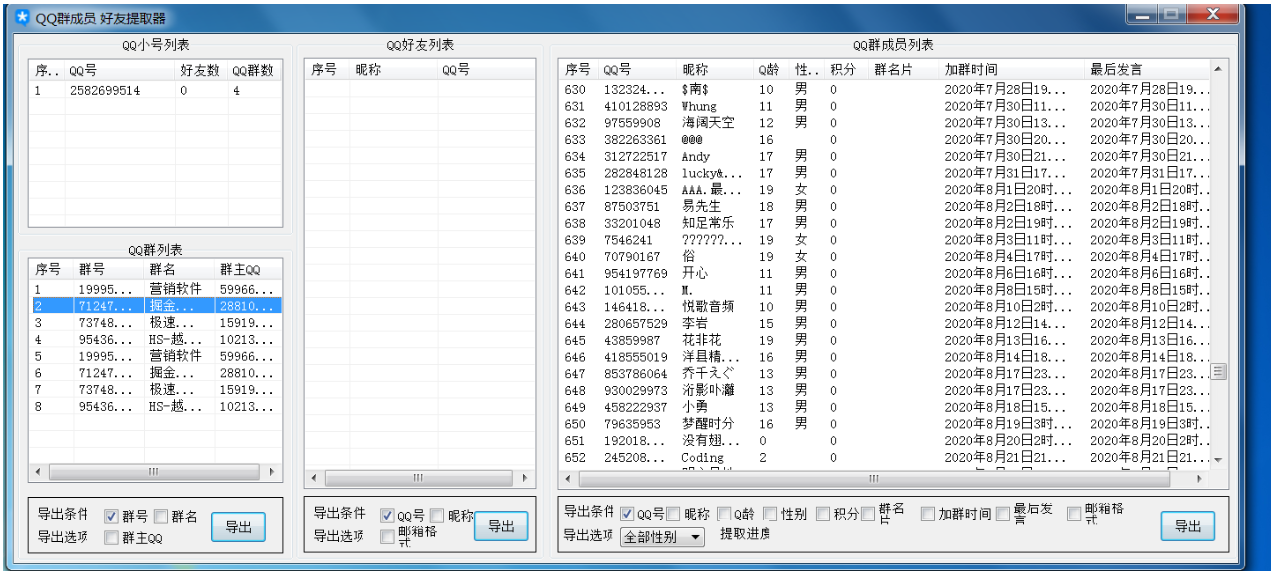1271x575 pixels.
Task: Enable 群号 checkbox in QQ群列表 export options
Action: click(112, 516)
